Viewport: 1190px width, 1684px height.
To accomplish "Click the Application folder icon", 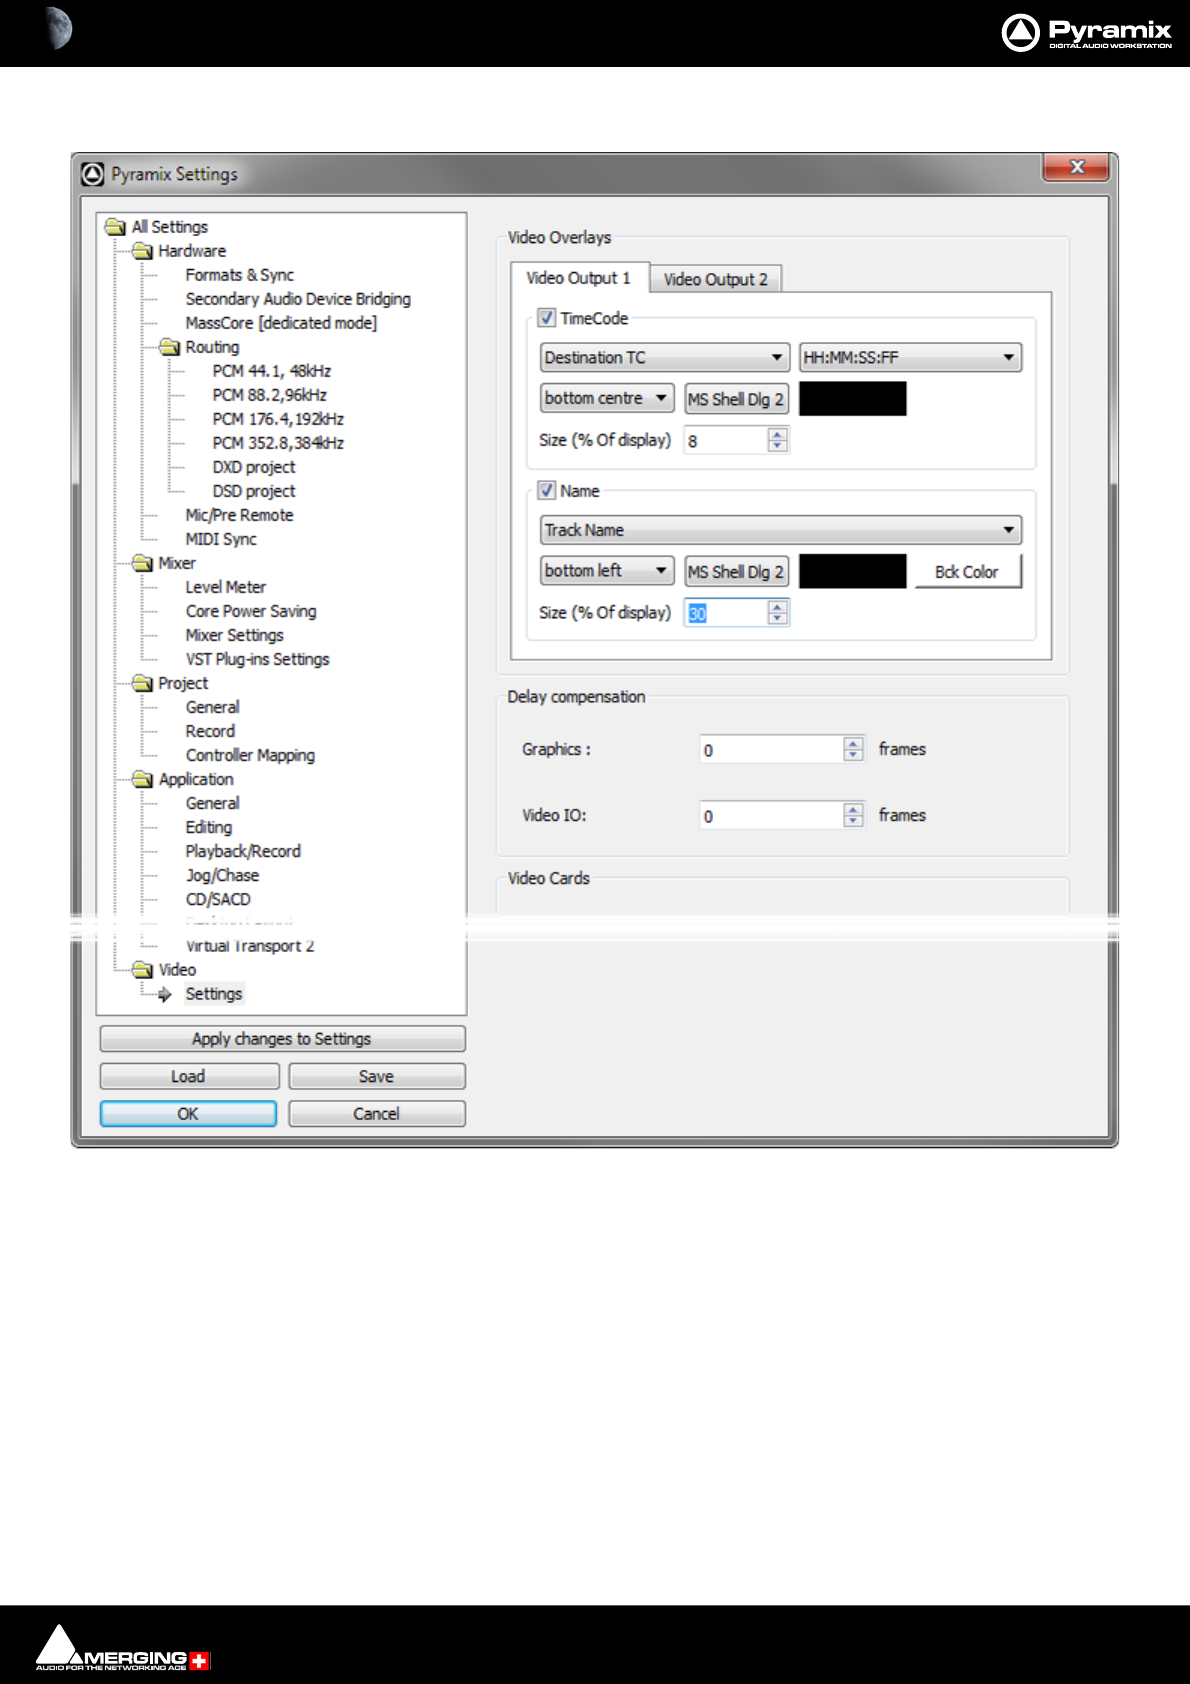I will coord(142,779).
